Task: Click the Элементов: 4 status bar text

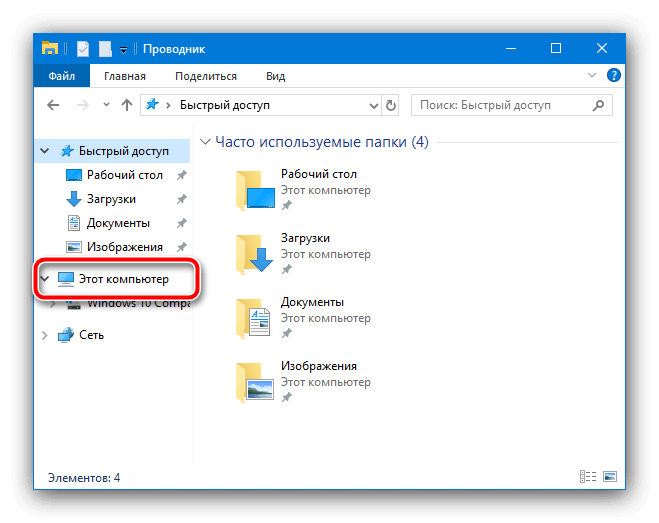Action: (x=84, y=478)
